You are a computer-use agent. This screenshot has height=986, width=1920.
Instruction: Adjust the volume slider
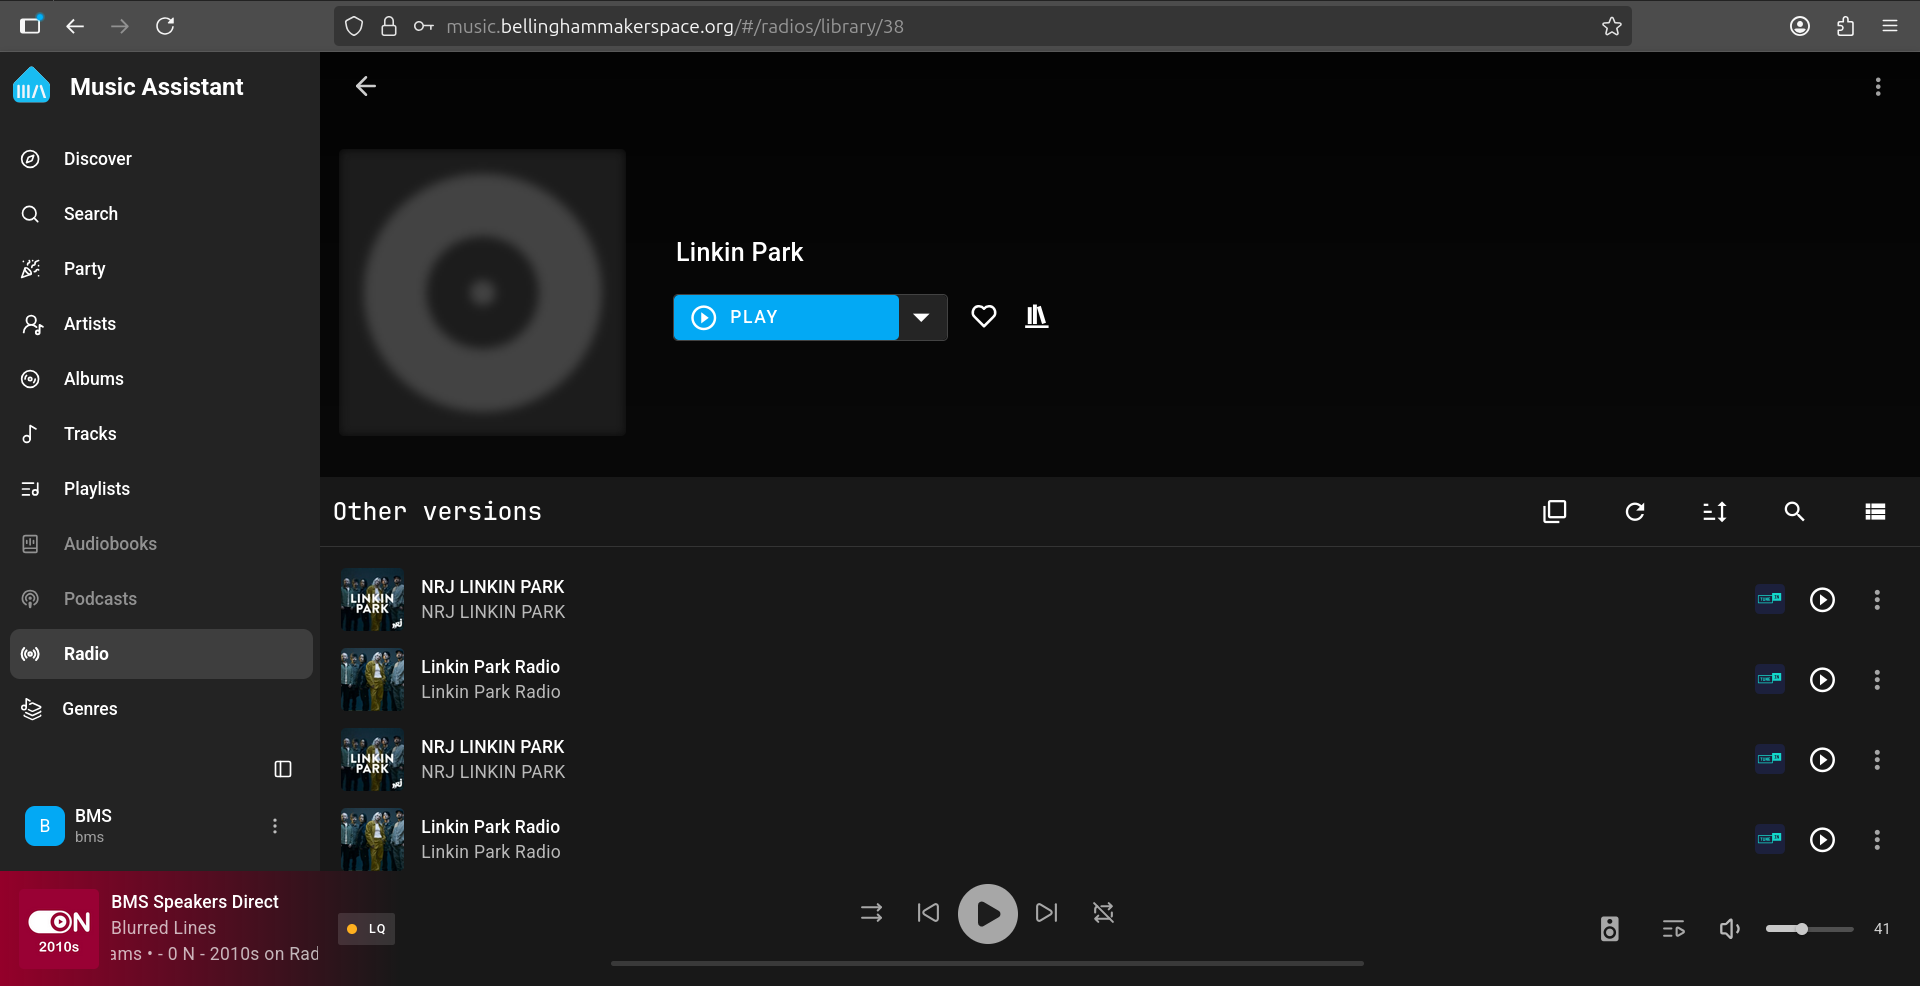tap(1810, 929)
